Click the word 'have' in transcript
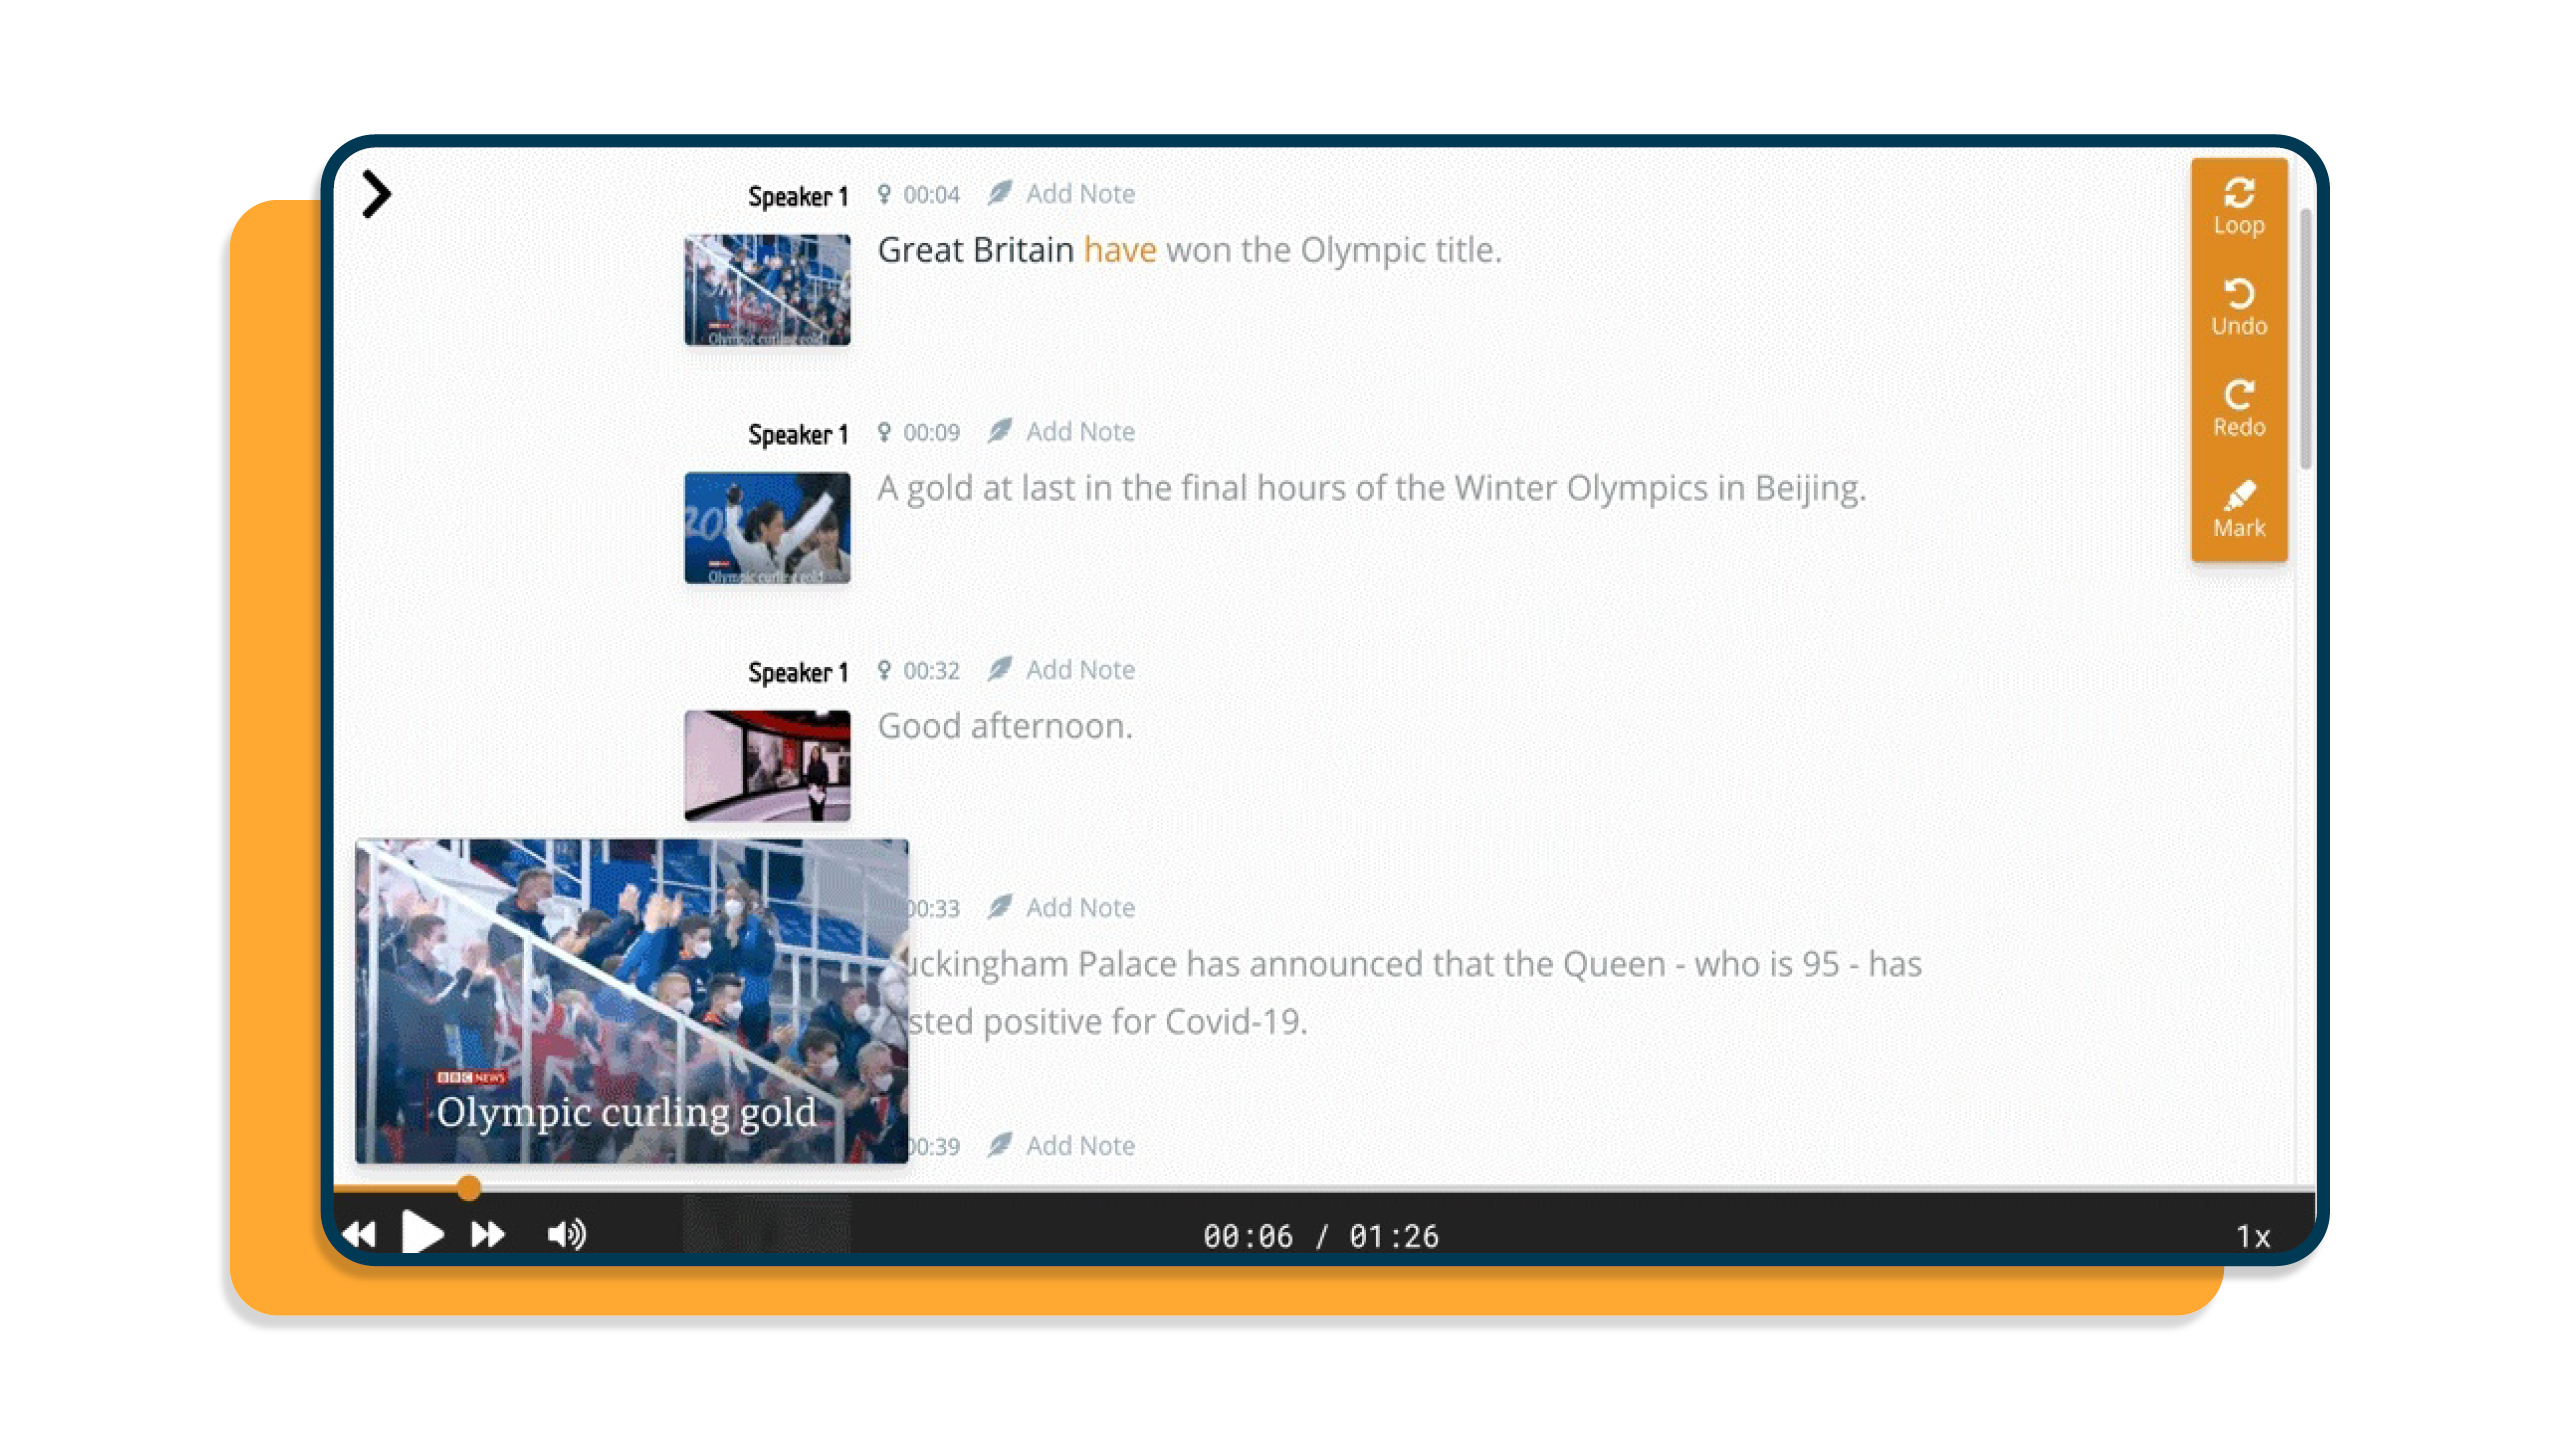 tap(1119, 250)
